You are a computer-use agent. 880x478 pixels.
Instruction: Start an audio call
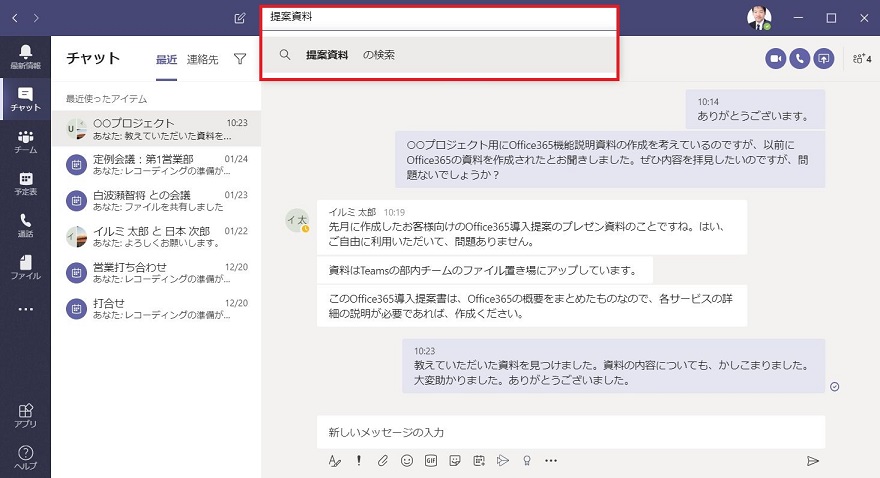tap(800, 58)
